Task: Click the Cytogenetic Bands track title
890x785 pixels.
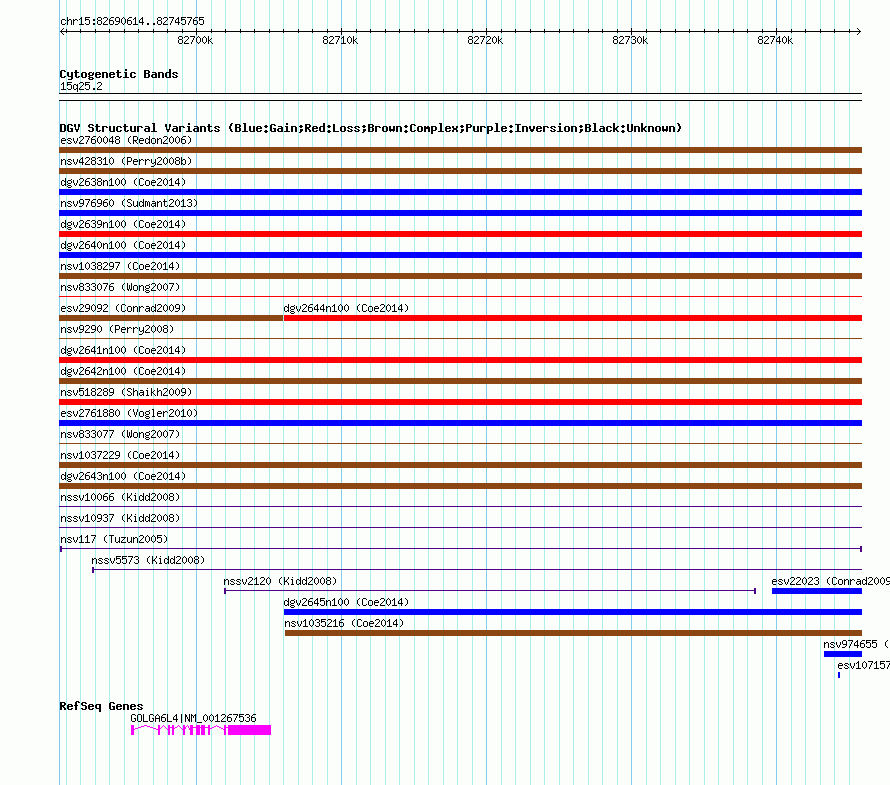Action: 119,74
